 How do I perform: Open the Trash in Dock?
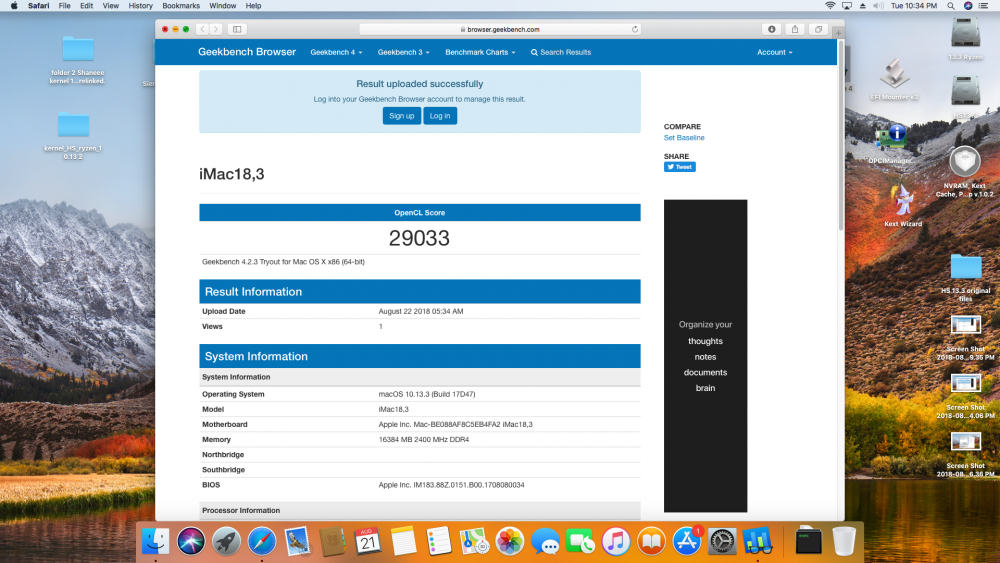coord(844,541)
